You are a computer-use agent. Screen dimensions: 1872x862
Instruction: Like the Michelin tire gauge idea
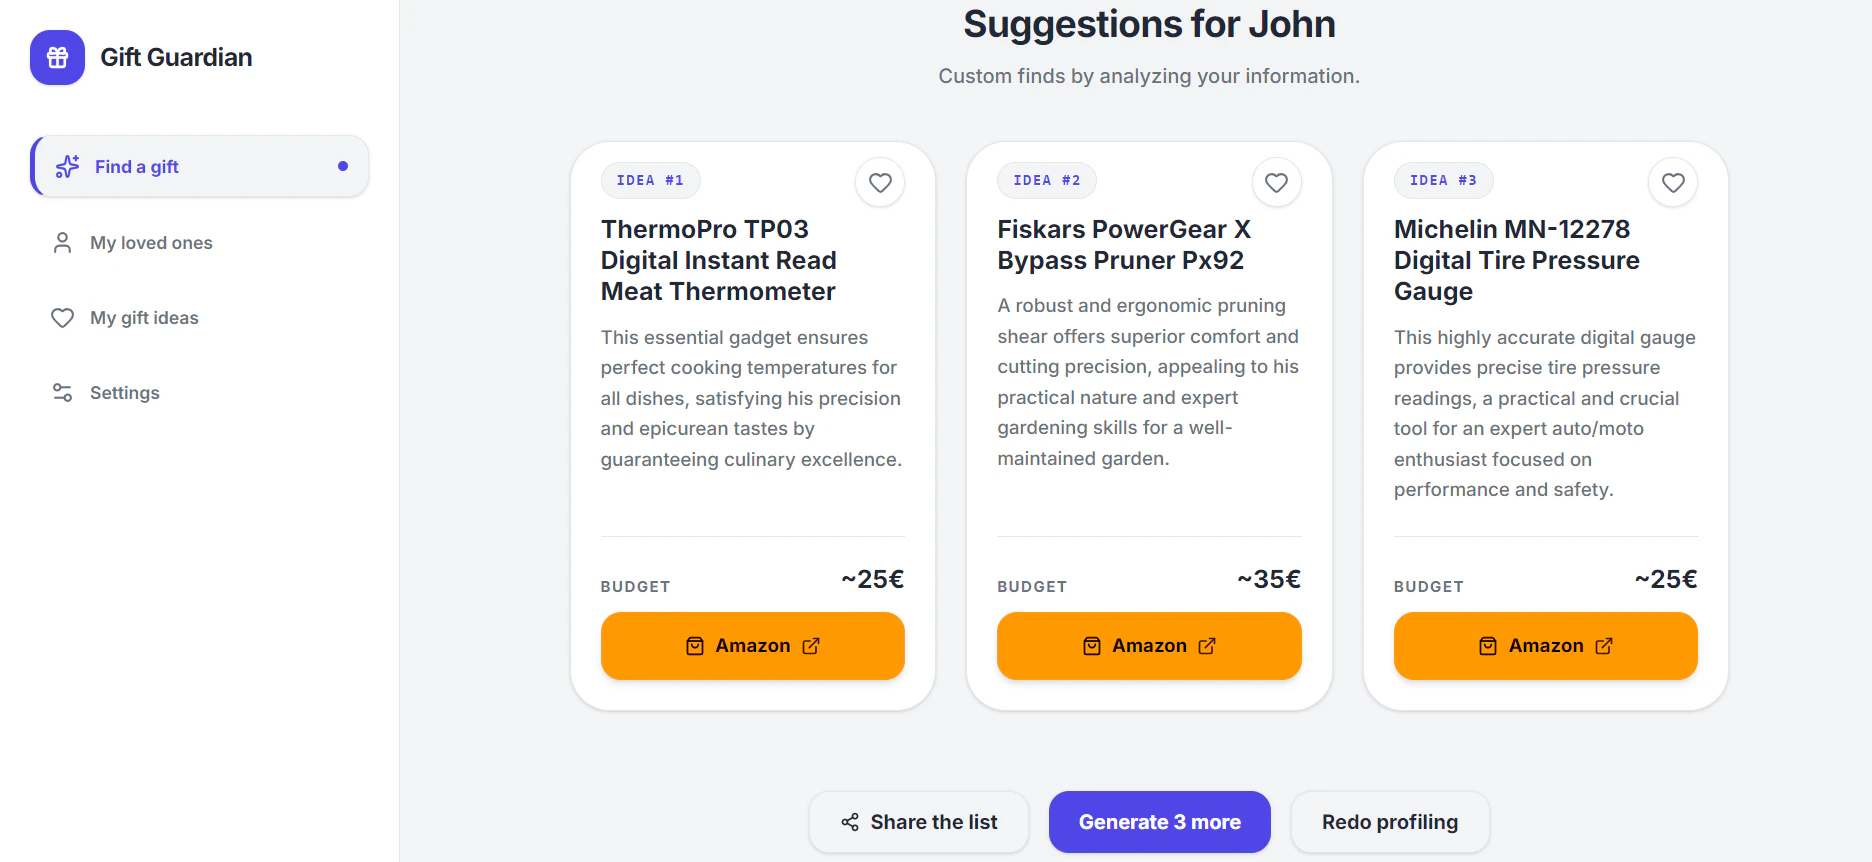[1673, 183]
